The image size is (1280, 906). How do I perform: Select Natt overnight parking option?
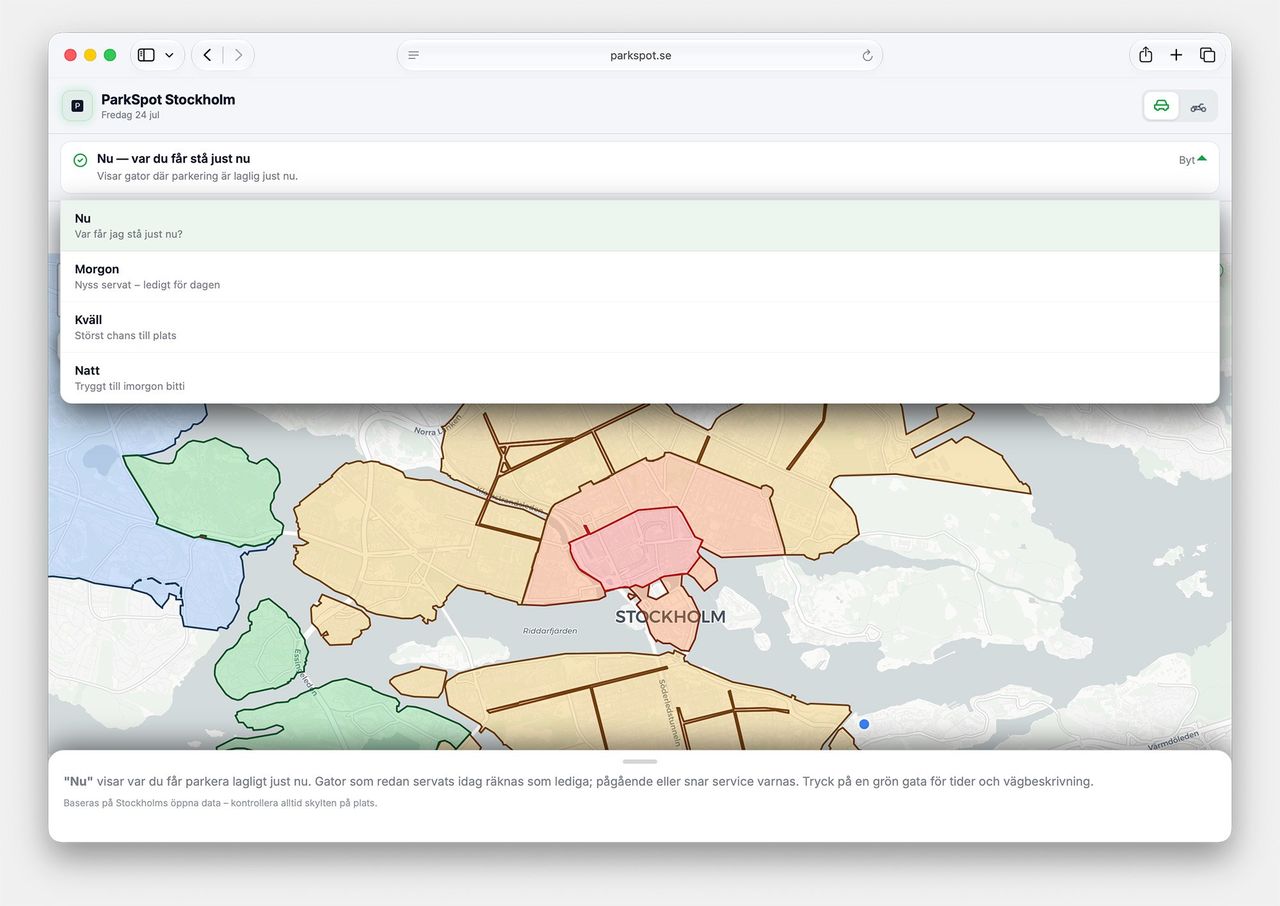[x=640, y=378]
